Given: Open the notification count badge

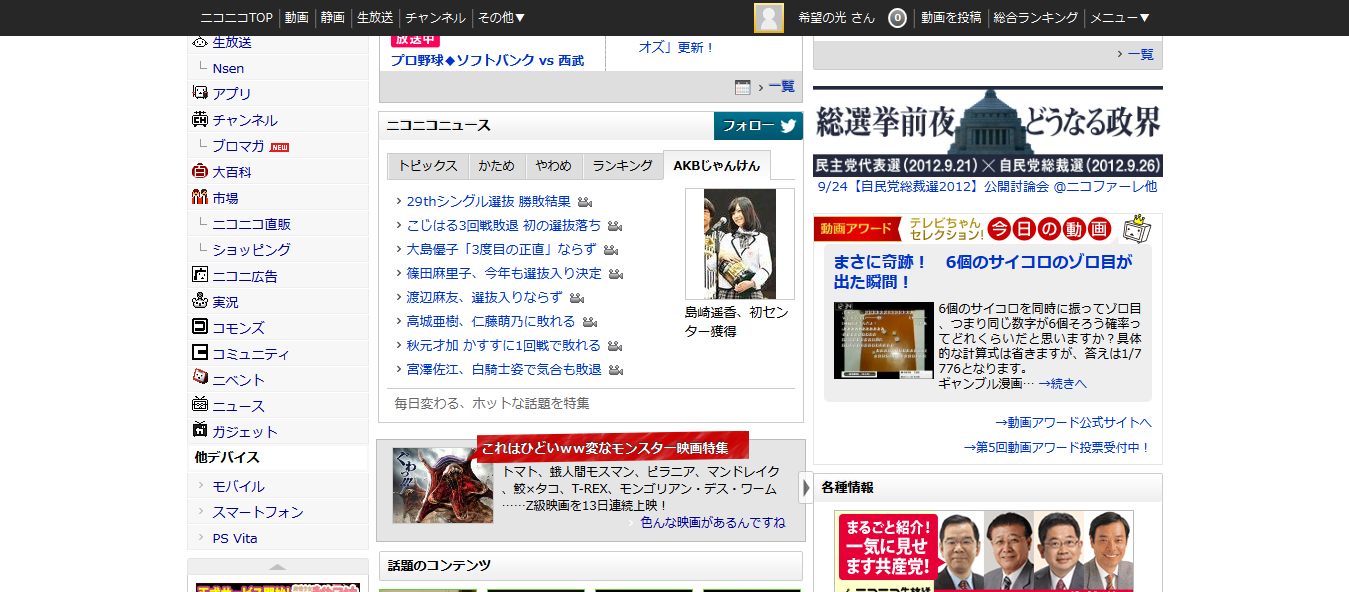Looking at the screenshot, I should click(897, 18).
